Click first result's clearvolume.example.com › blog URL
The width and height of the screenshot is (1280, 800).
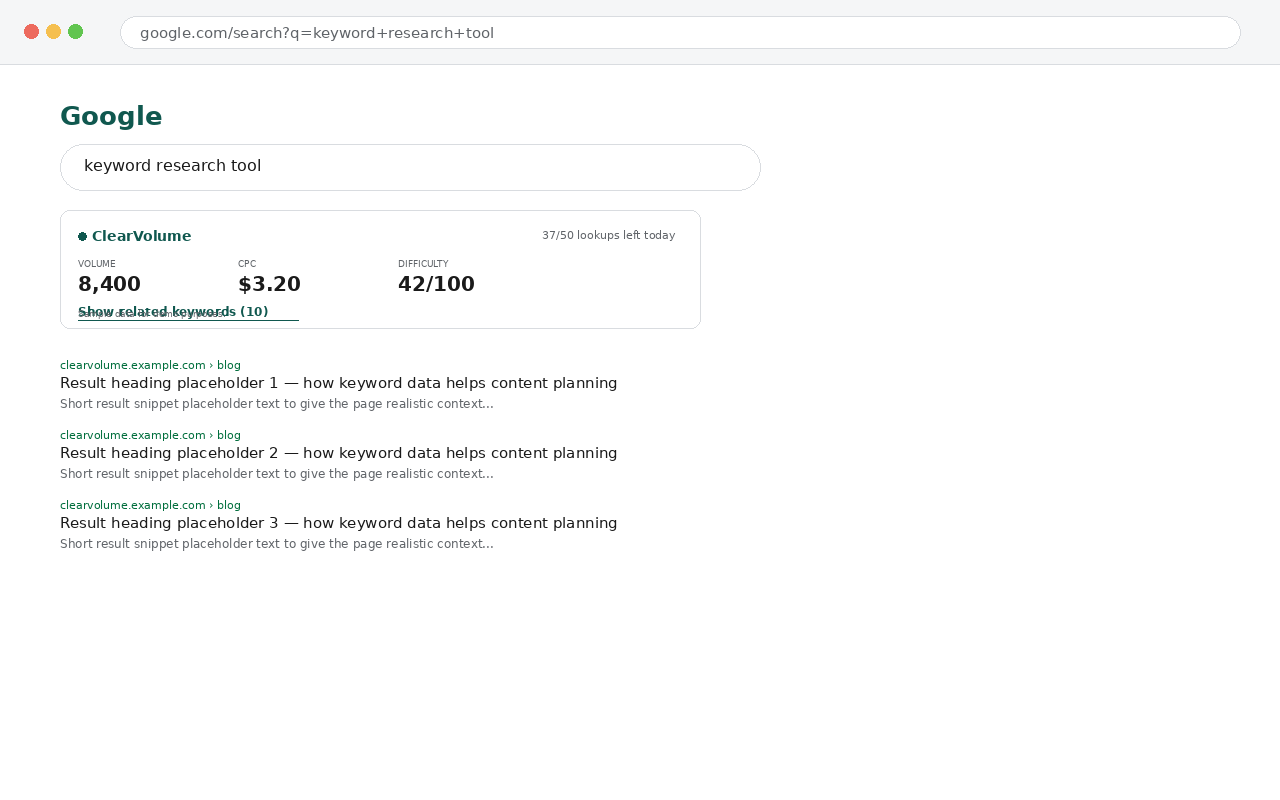[150, 365]
